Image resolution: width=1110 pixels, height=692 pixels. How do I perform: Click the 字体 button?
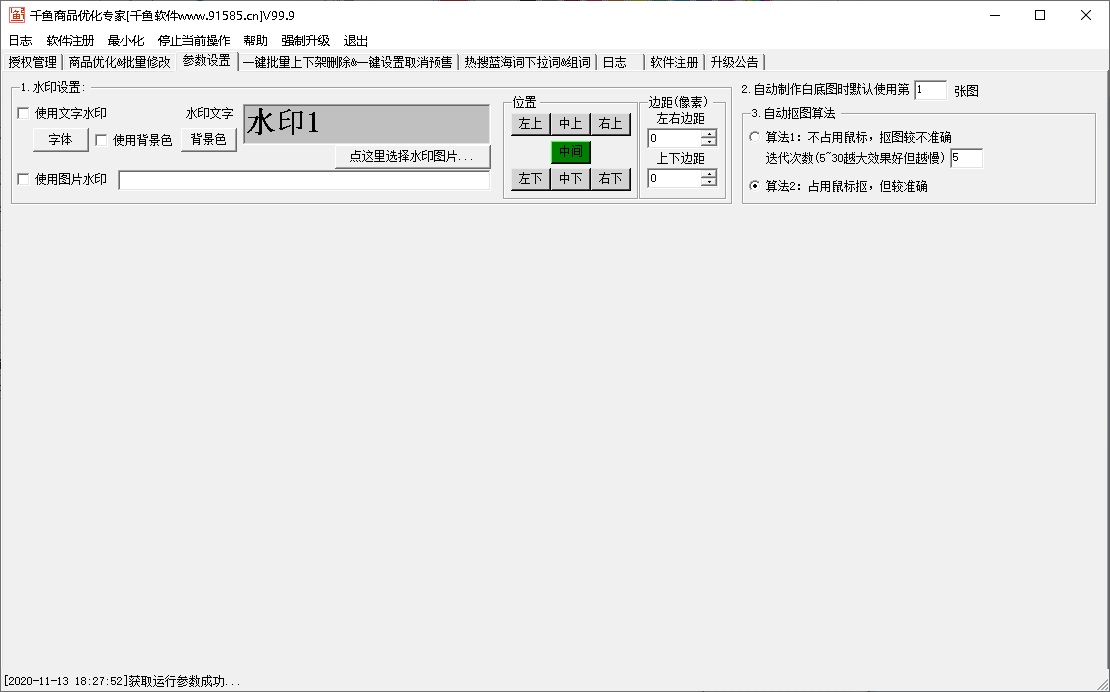pos(60,140)
